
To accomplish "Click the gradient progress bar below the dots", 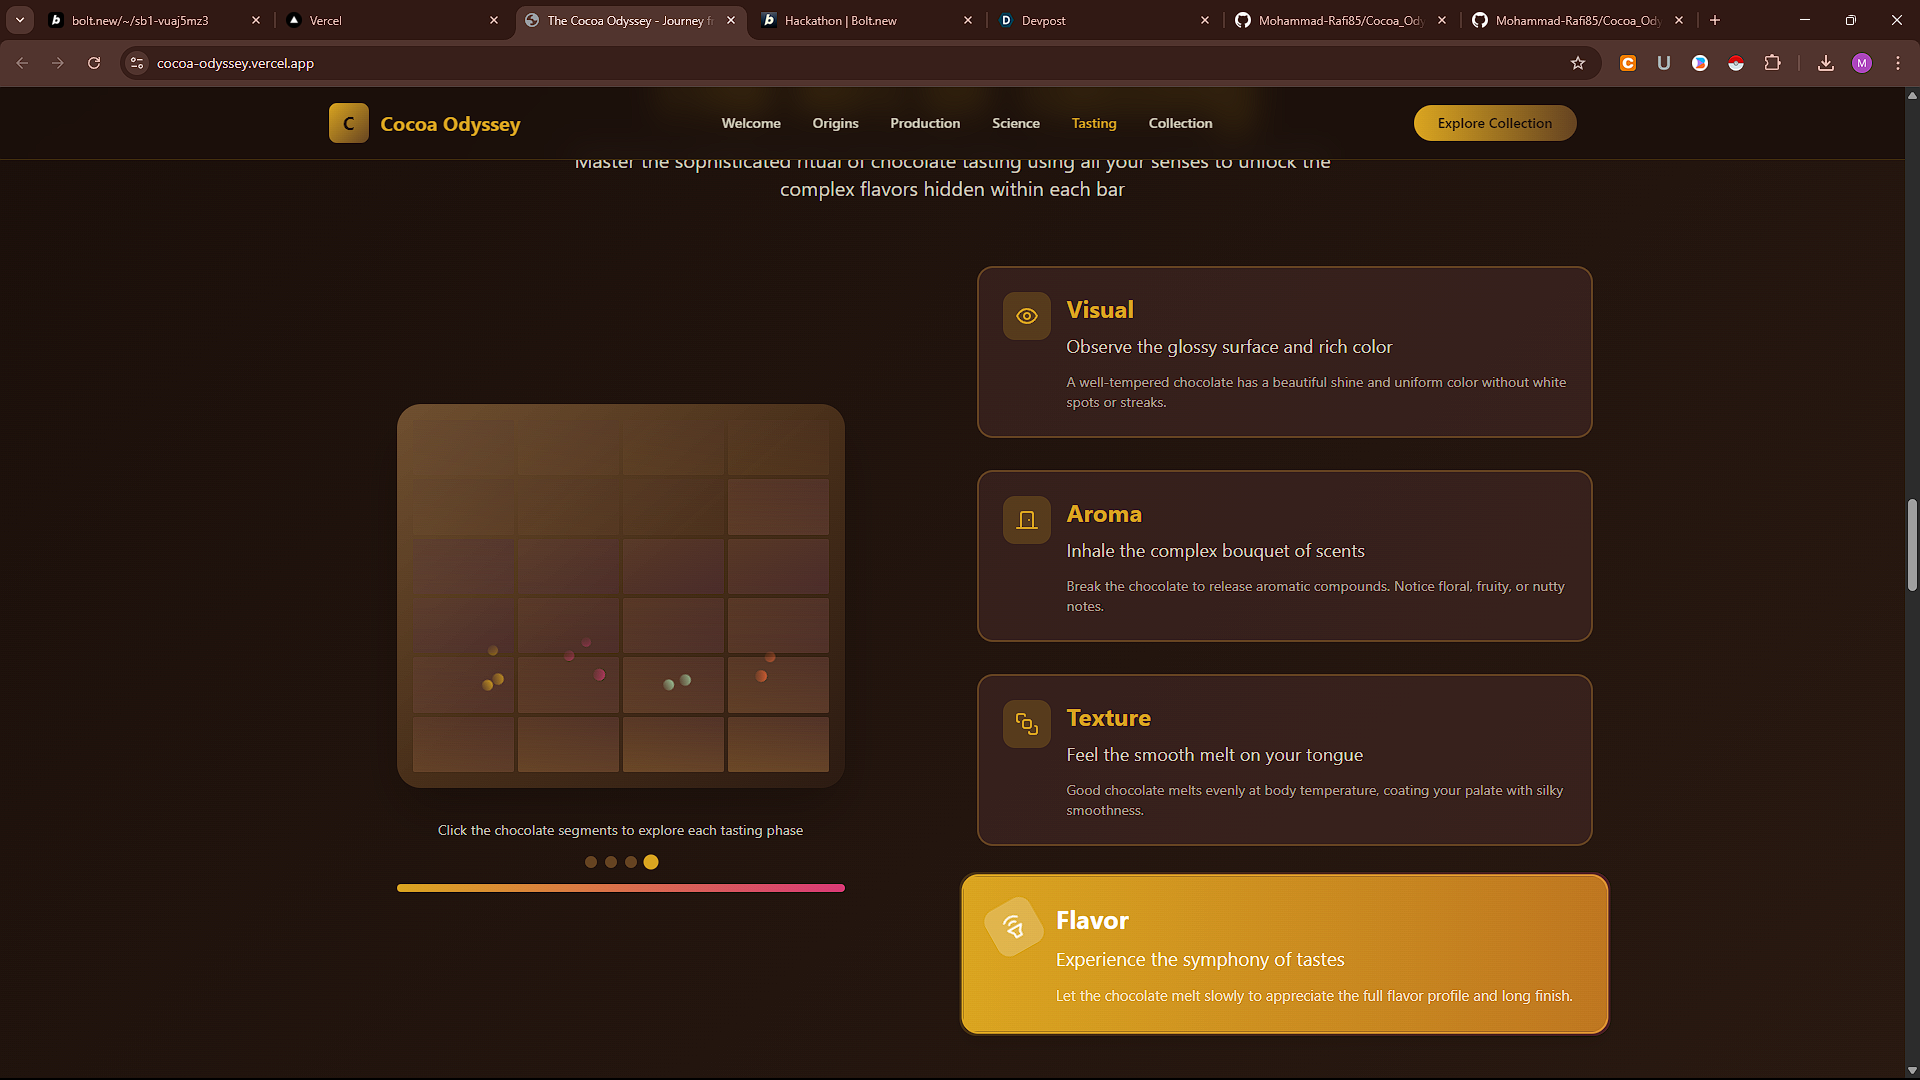I will tap(620, 887).
